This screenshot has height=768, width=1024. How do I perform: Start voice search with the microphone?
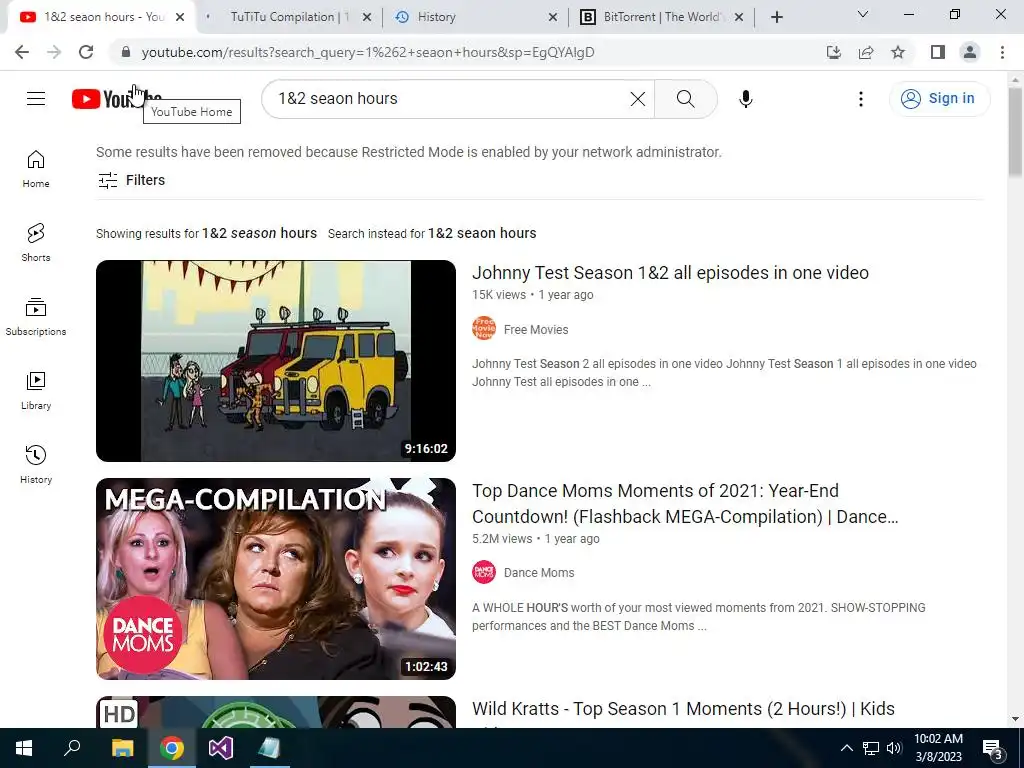tap(745, 99)
